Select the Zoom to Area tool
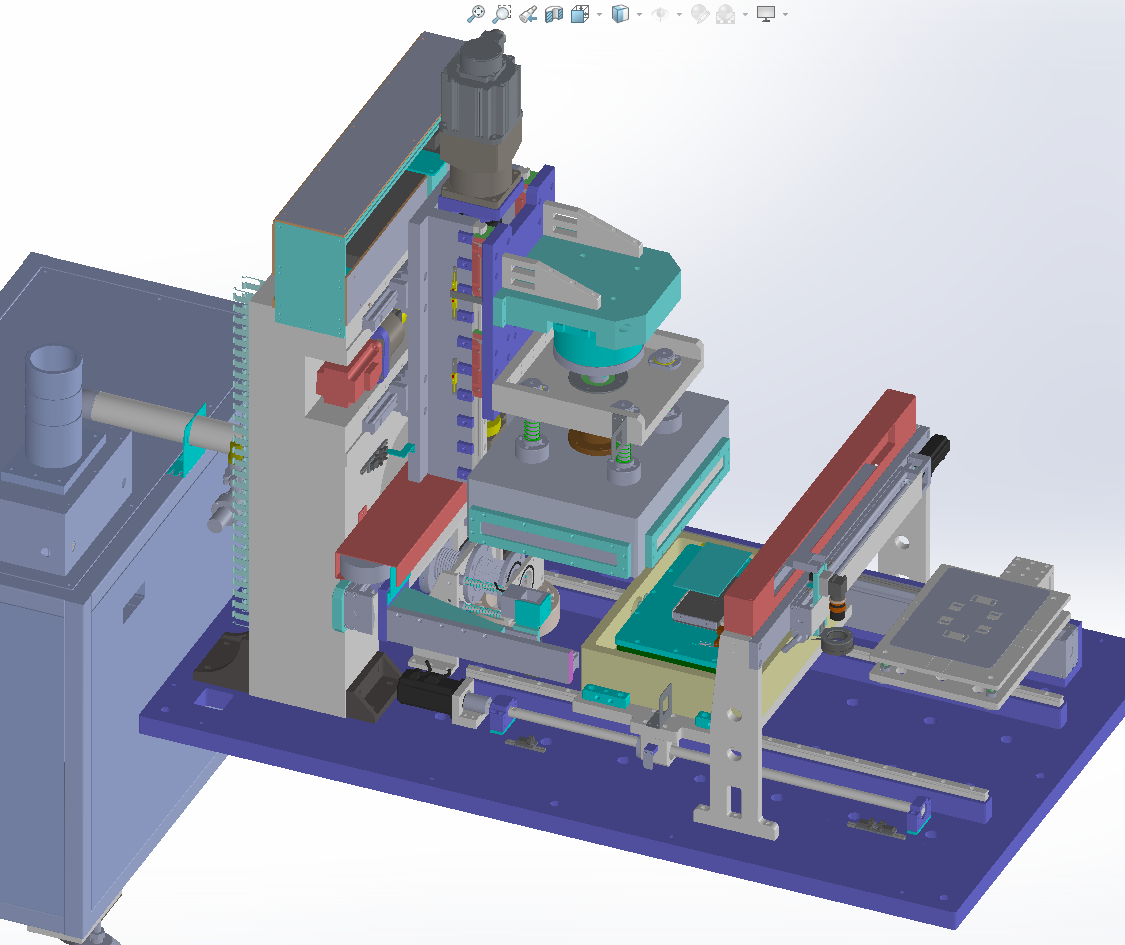Viewport: 1125px width, 945px height. [502, 14]
